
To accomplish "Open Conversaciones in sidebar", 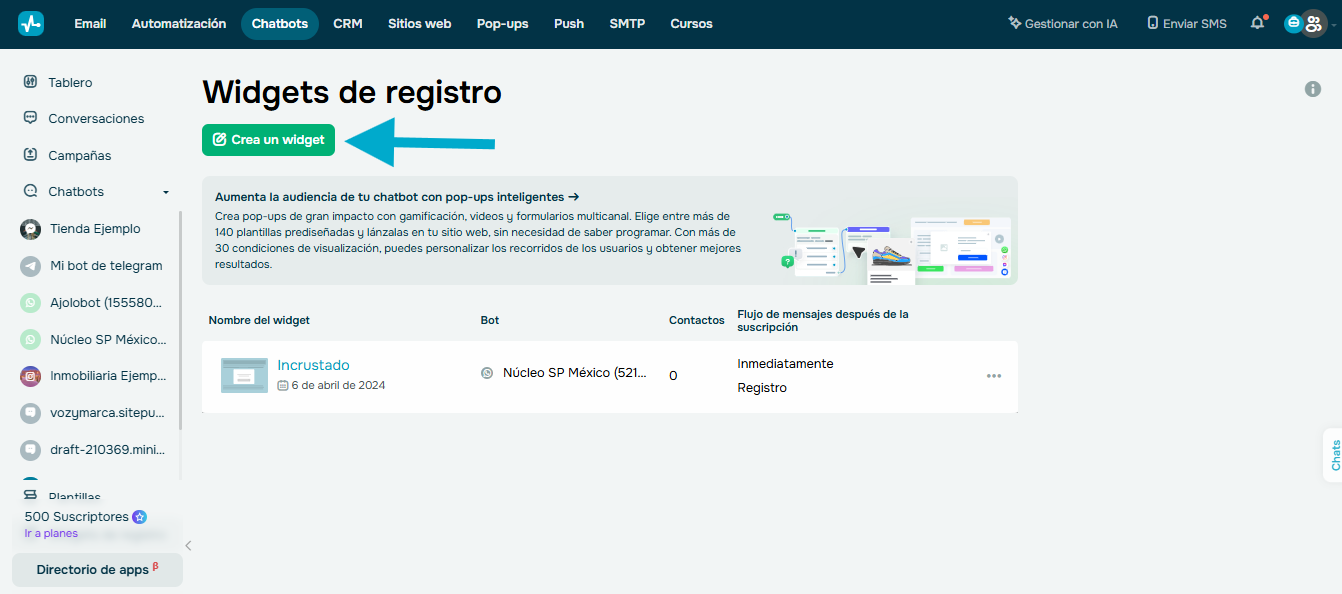I will pyautogui.click(x=96, y=118).
